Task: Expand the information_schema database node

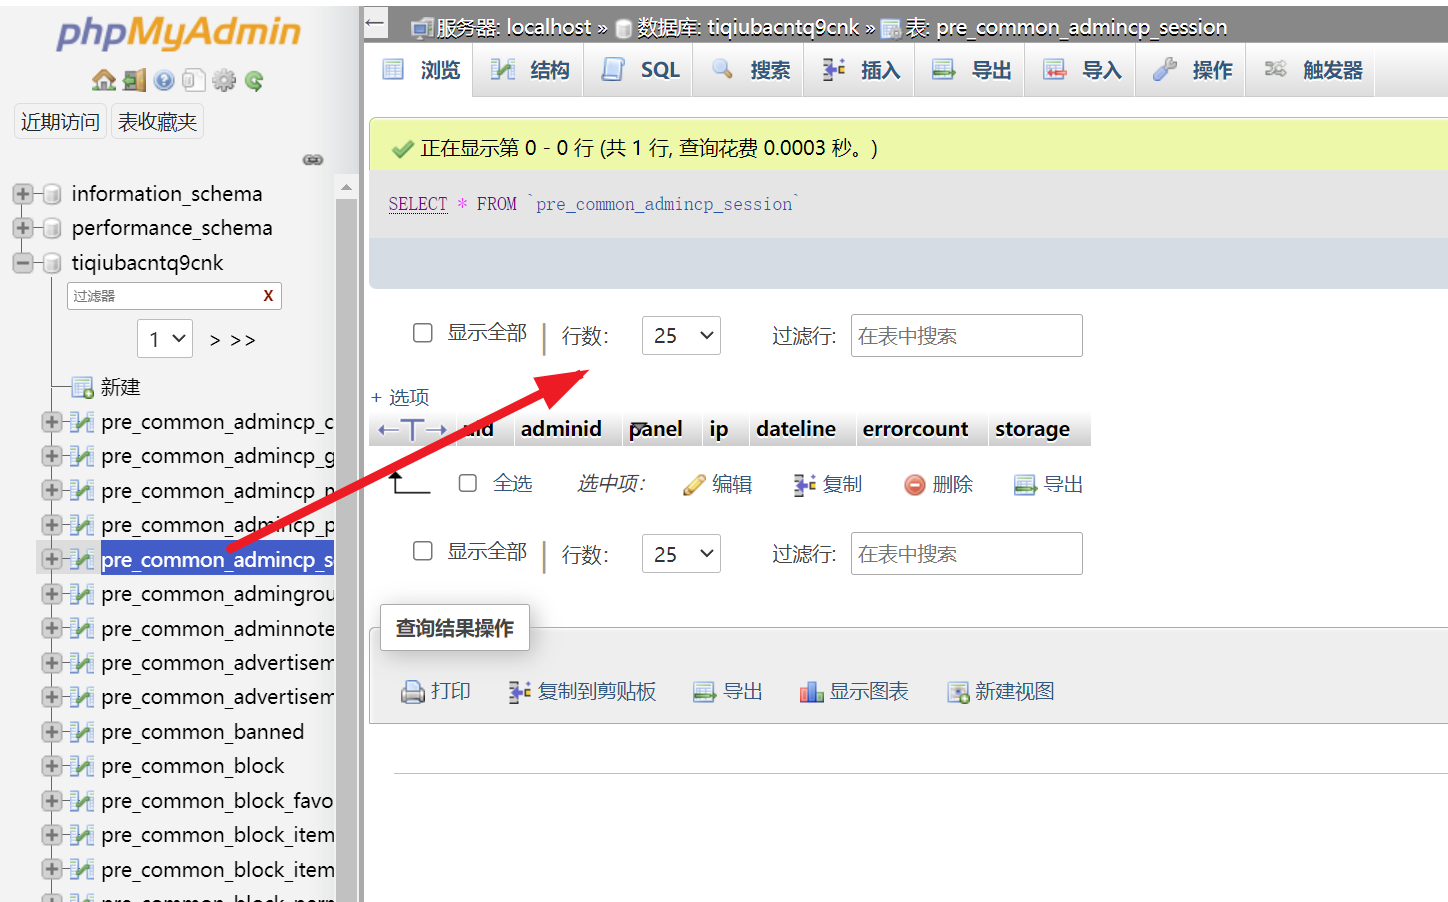Action: coord(22,194)
